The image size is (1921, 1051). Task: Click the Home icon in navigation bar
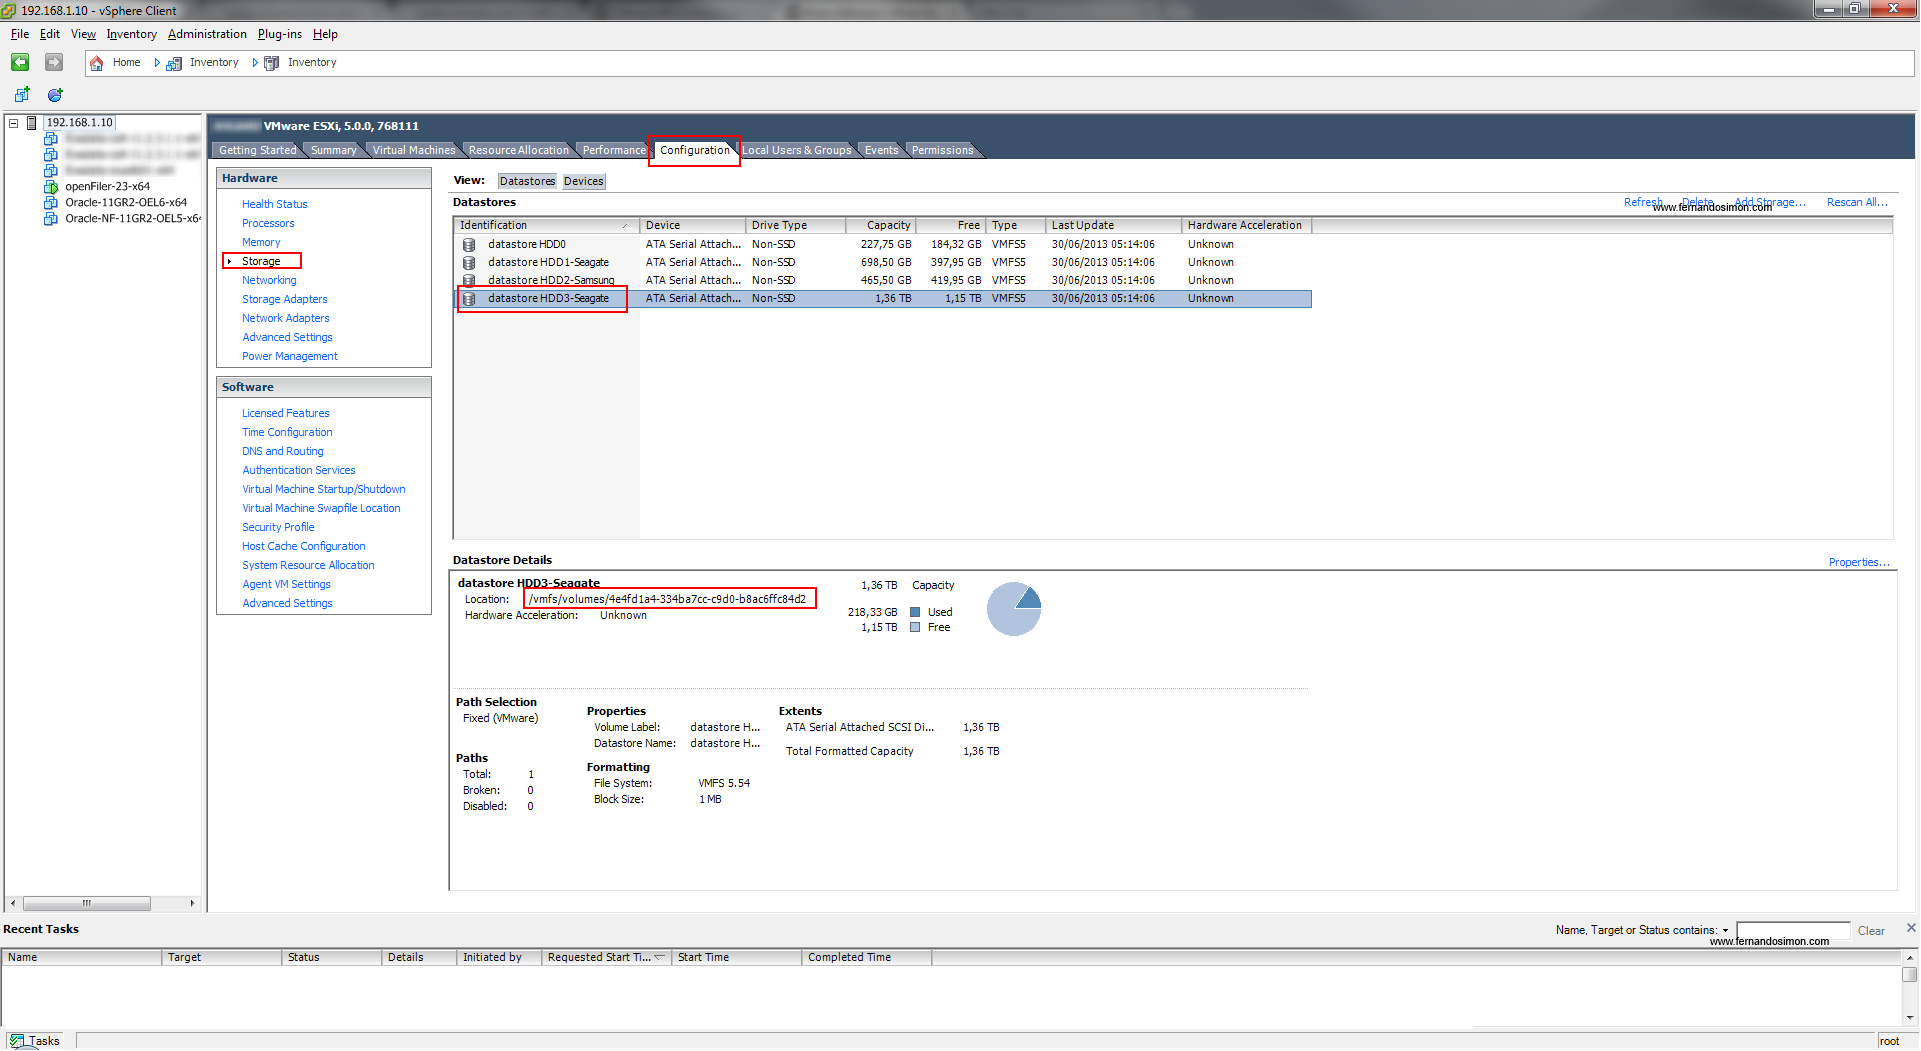click(97, 63)
